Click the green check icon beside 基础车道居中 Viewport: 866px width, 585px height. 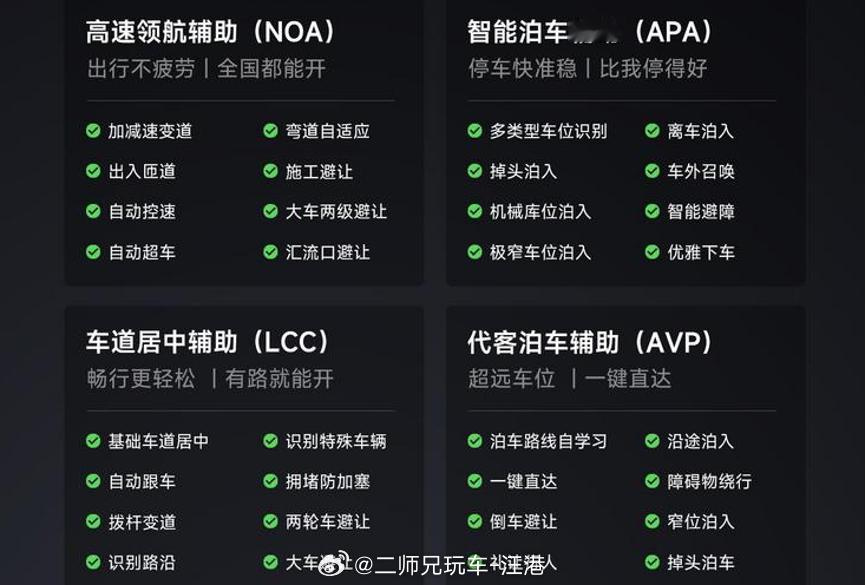[x=93, y=441]
